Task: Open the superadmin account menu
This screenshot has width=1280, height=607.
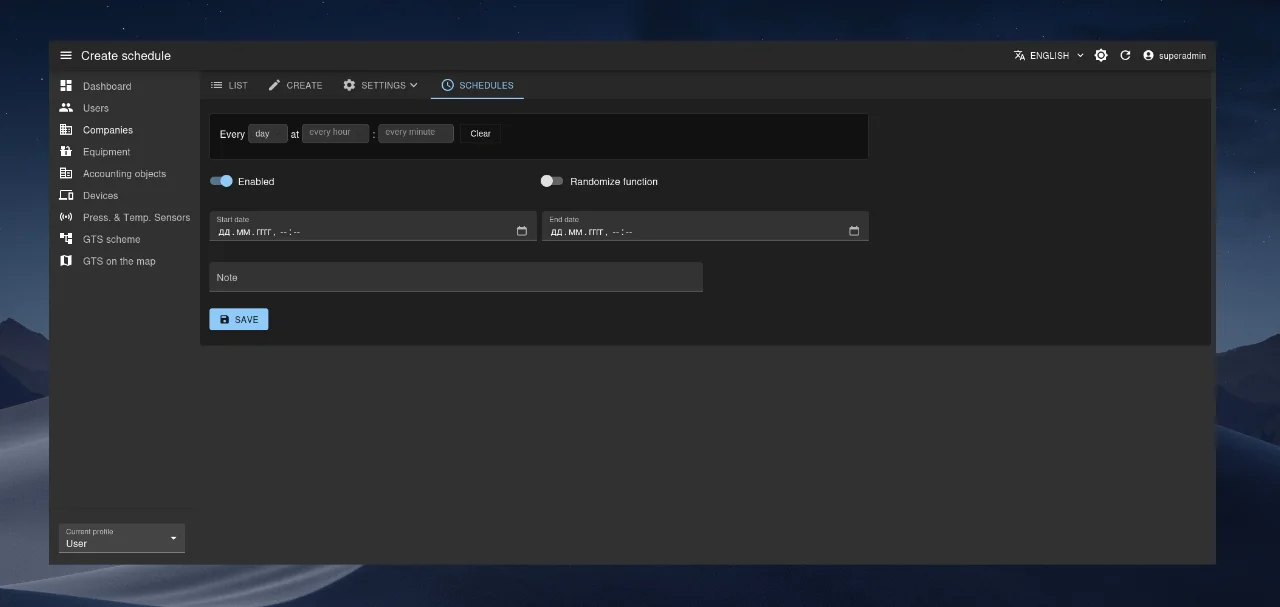Action: point(1175,56)
